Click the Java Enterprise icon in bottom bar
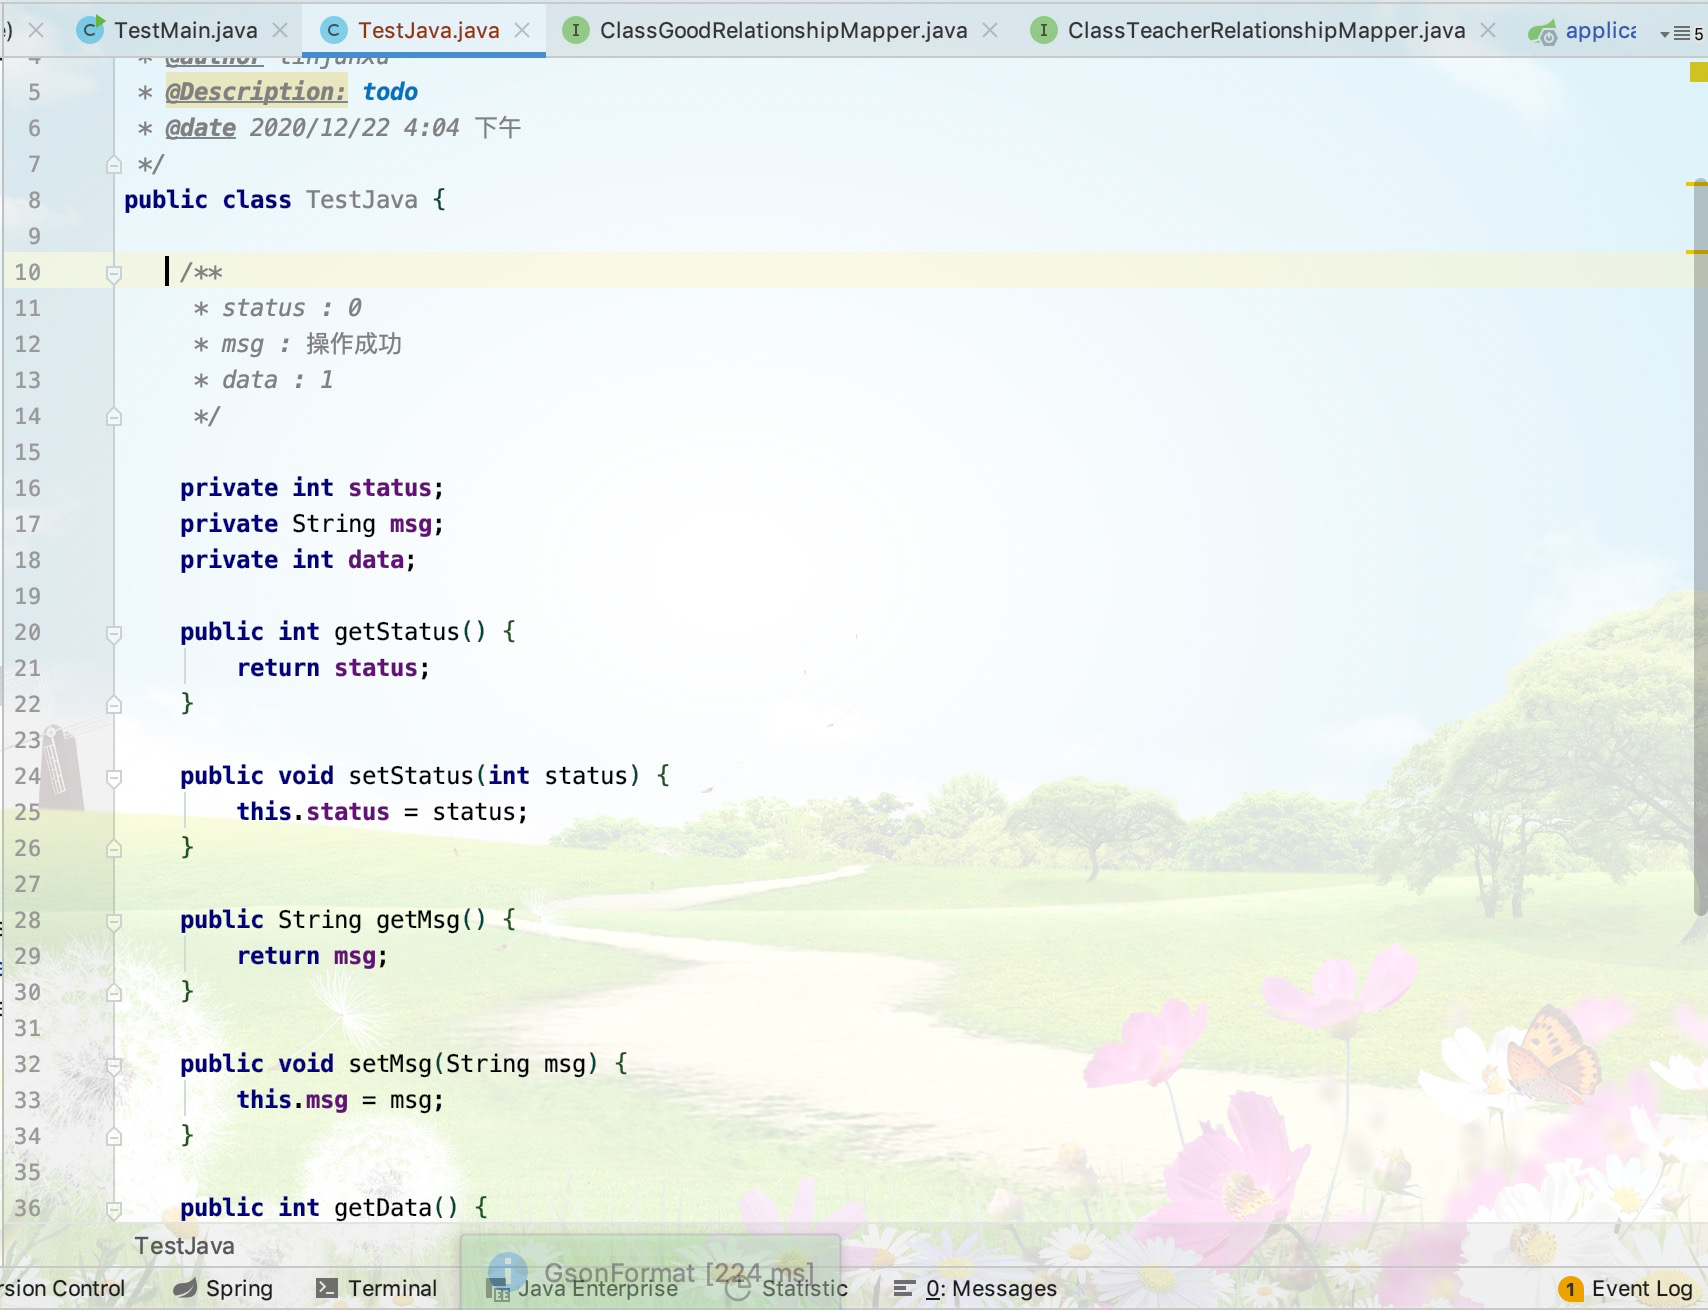The height and width of the screenshot is (1310, 1708). [x=498, y=1289]
